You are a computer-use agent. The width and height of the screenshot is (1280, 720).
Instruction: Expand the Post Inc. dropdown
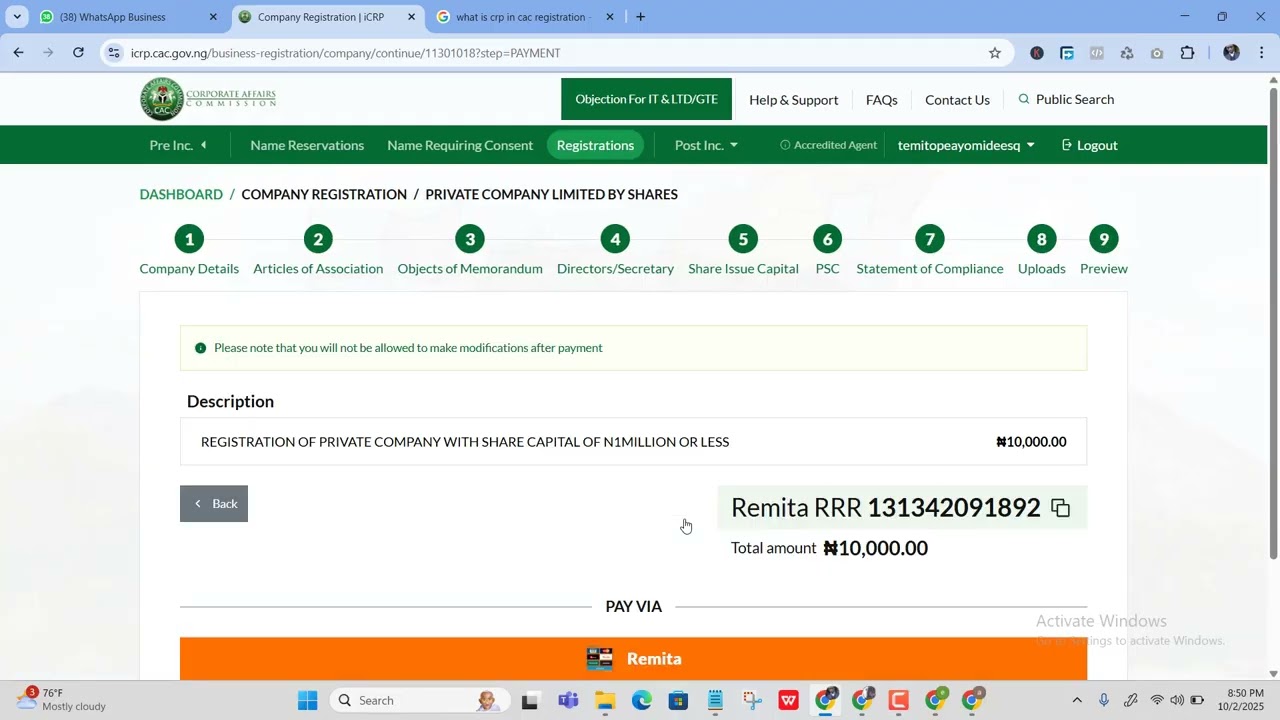(x=706, y=145)
